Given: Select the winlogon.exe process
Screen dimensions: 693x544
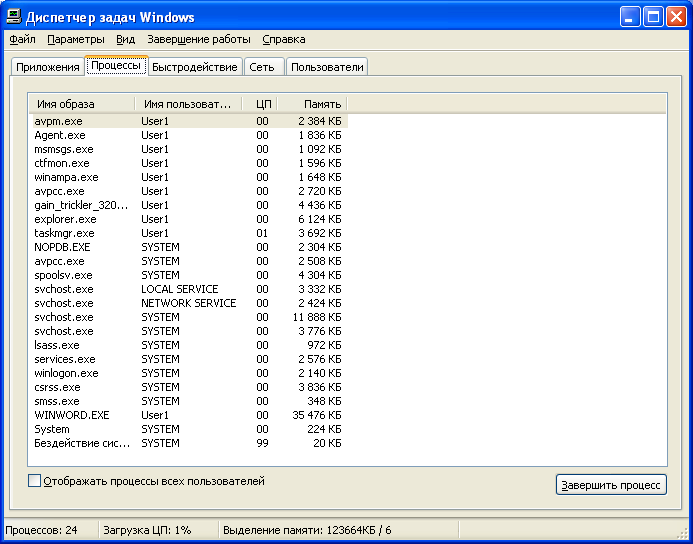Looking at the screenshot, I should (x=190, y=373).
